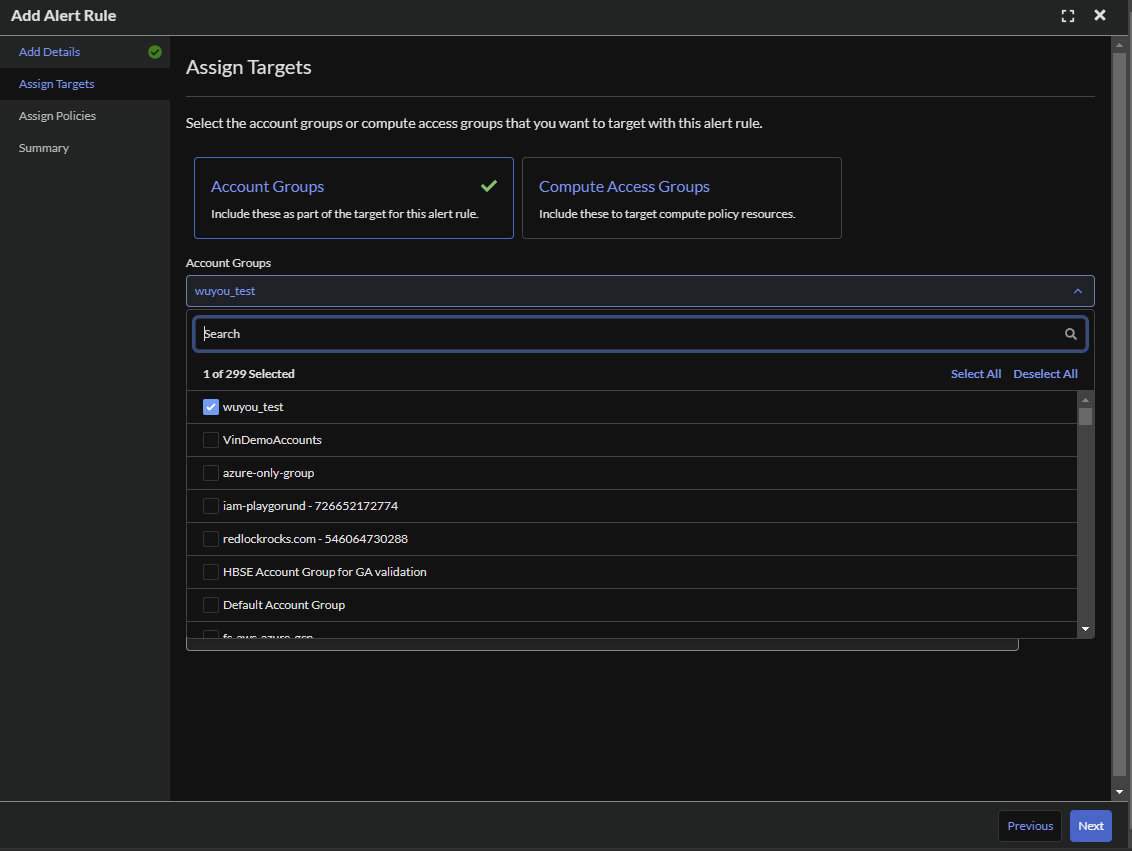Click the Next button
Image resolution: width=1132 pixels, height=851 pixels.
(1090, 825)
